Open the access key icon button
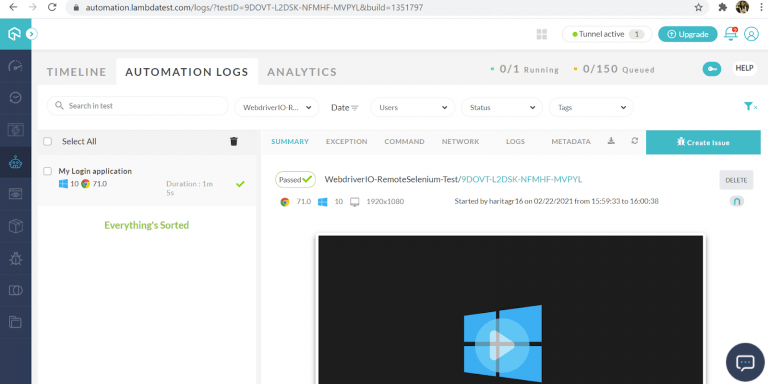This screenshot has height=384, width=768. (x=712, y=69)
